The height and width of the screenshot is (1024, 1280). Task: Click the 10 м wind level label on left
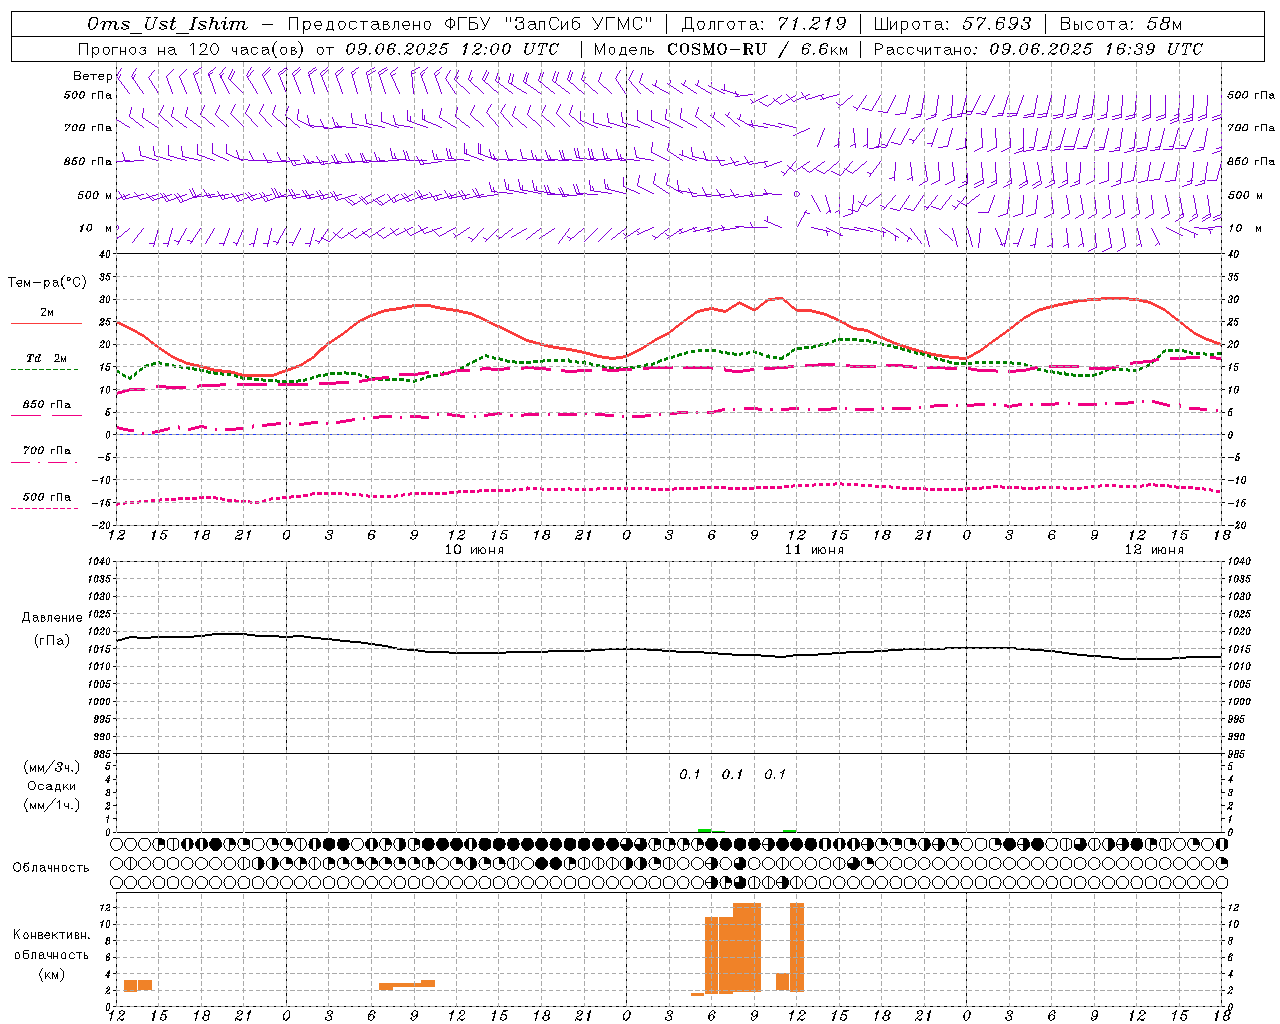tap(95, 228)
